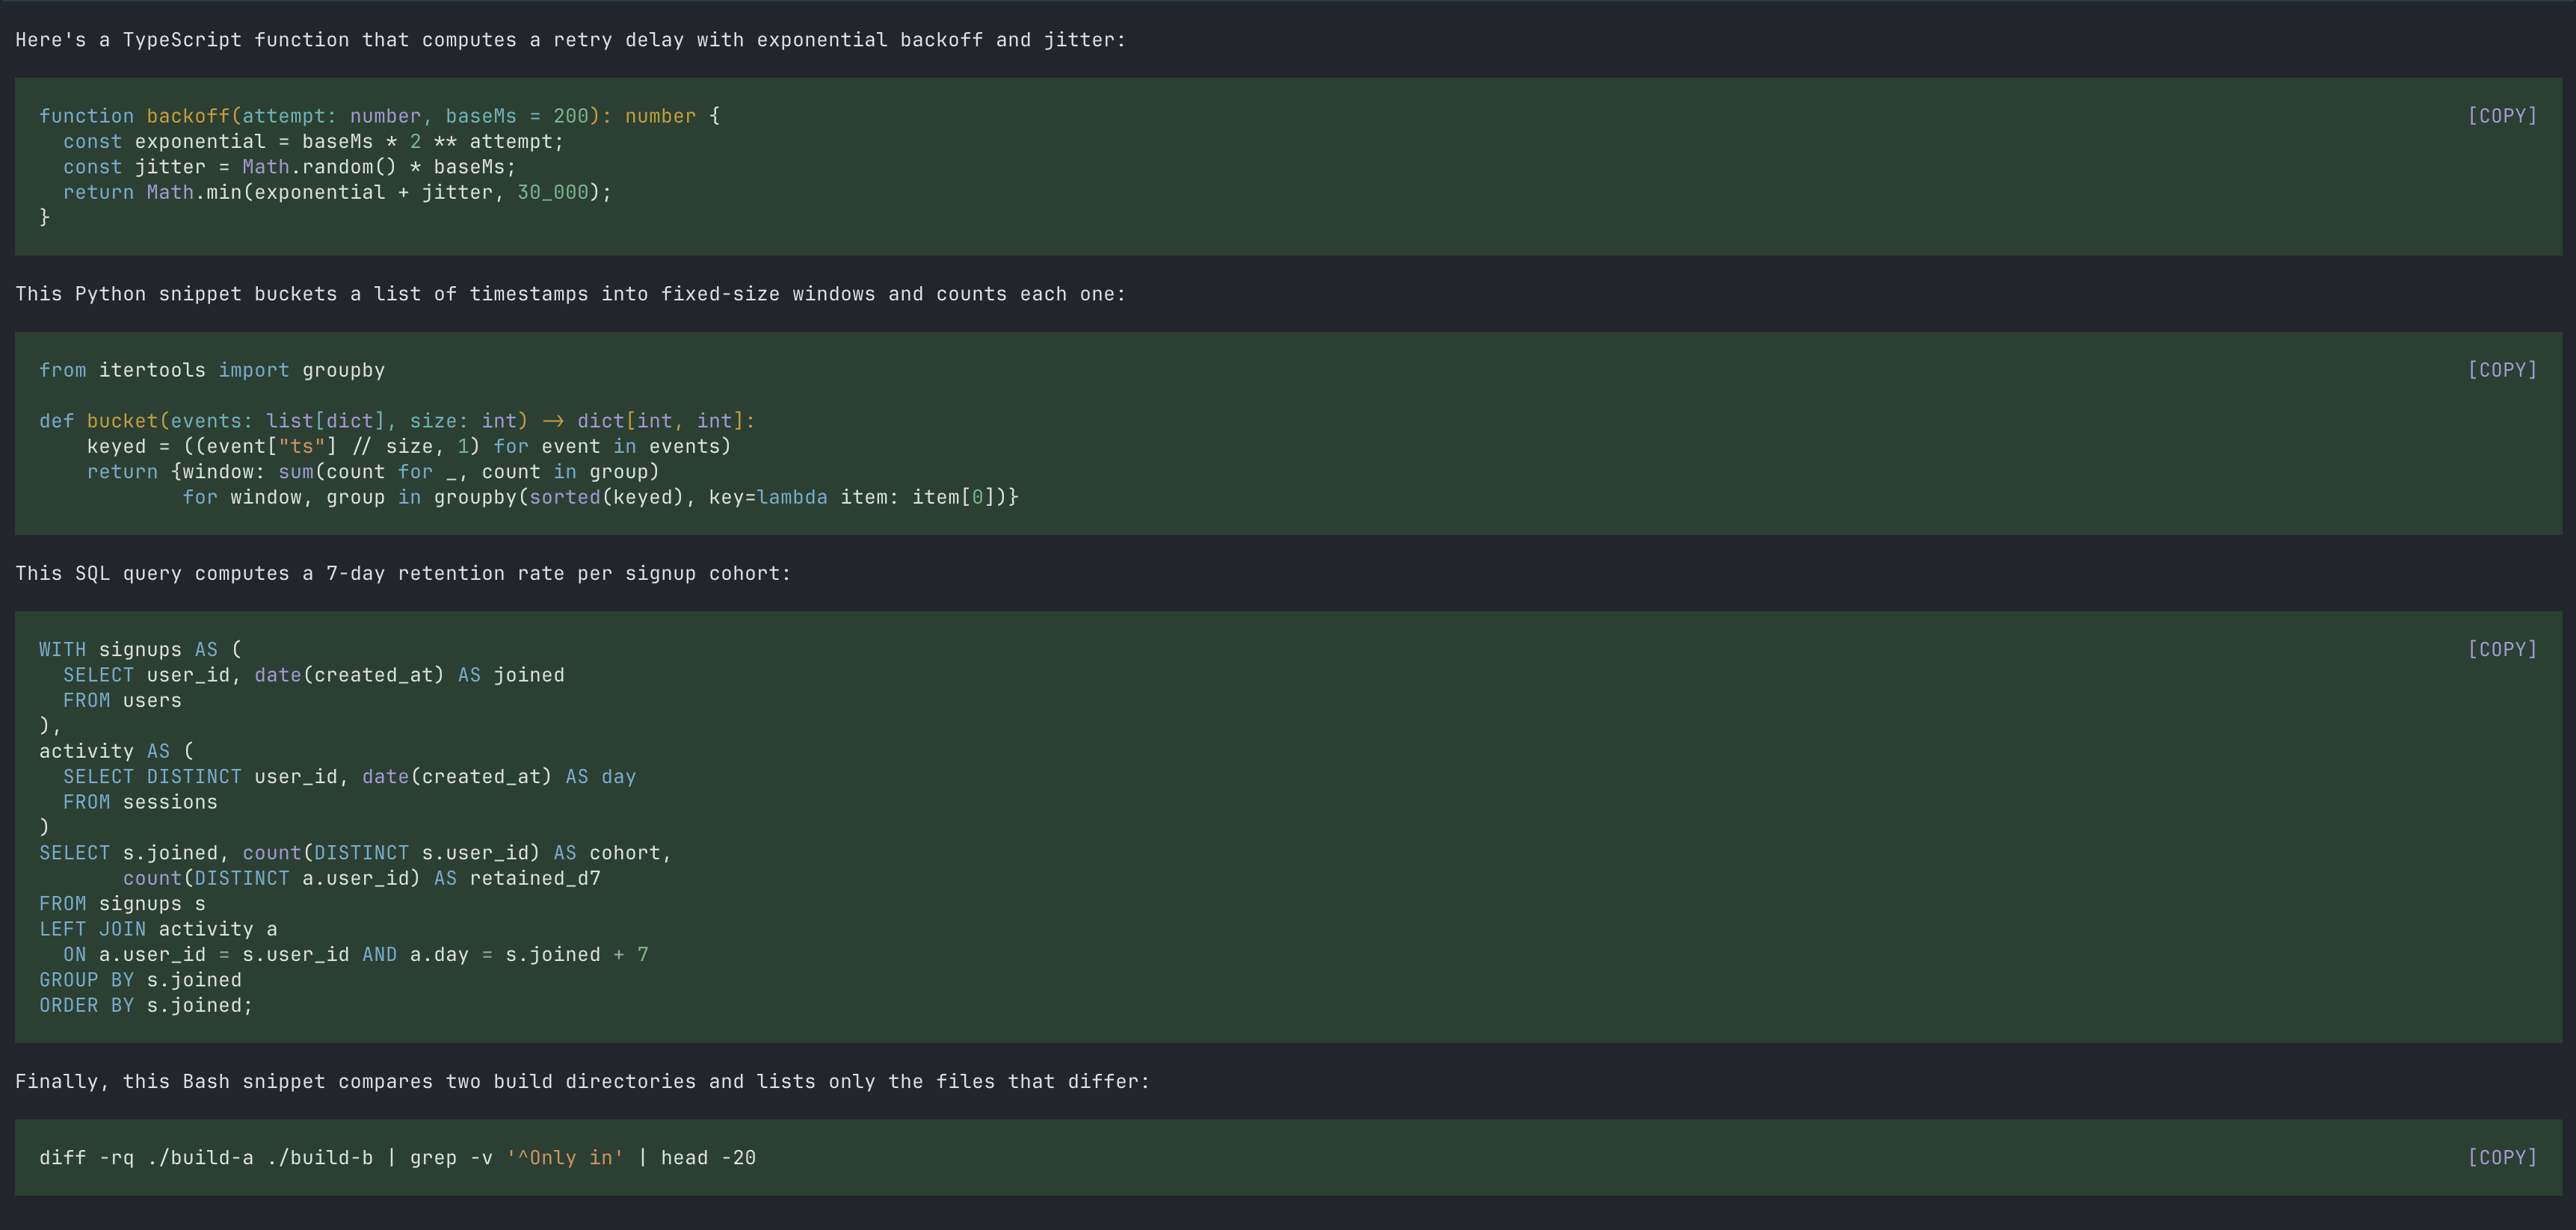Viewport: 2576px width, 1230px height.
Task: Click the line 'from itertools import groupby'
Action: pyautogui.click(x=212, y=370)
